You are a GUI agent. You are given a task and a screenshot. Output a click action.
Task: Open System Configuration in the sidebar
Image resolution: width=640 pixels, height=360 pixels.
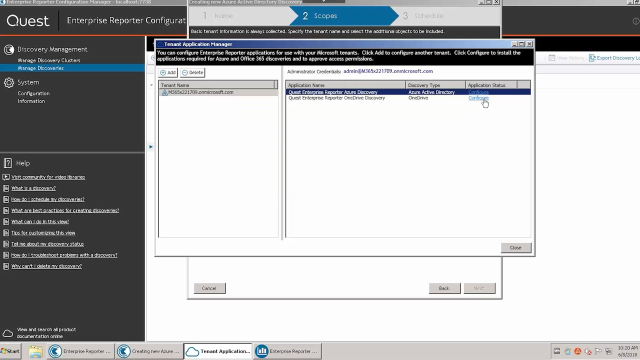click(33, 93)
